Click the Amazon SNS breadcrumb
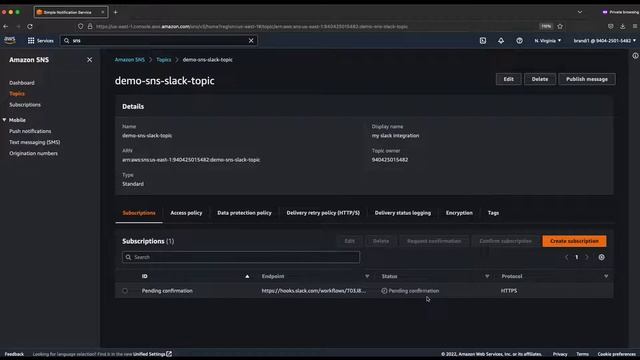640x360 pixels. tap(130, 60)
